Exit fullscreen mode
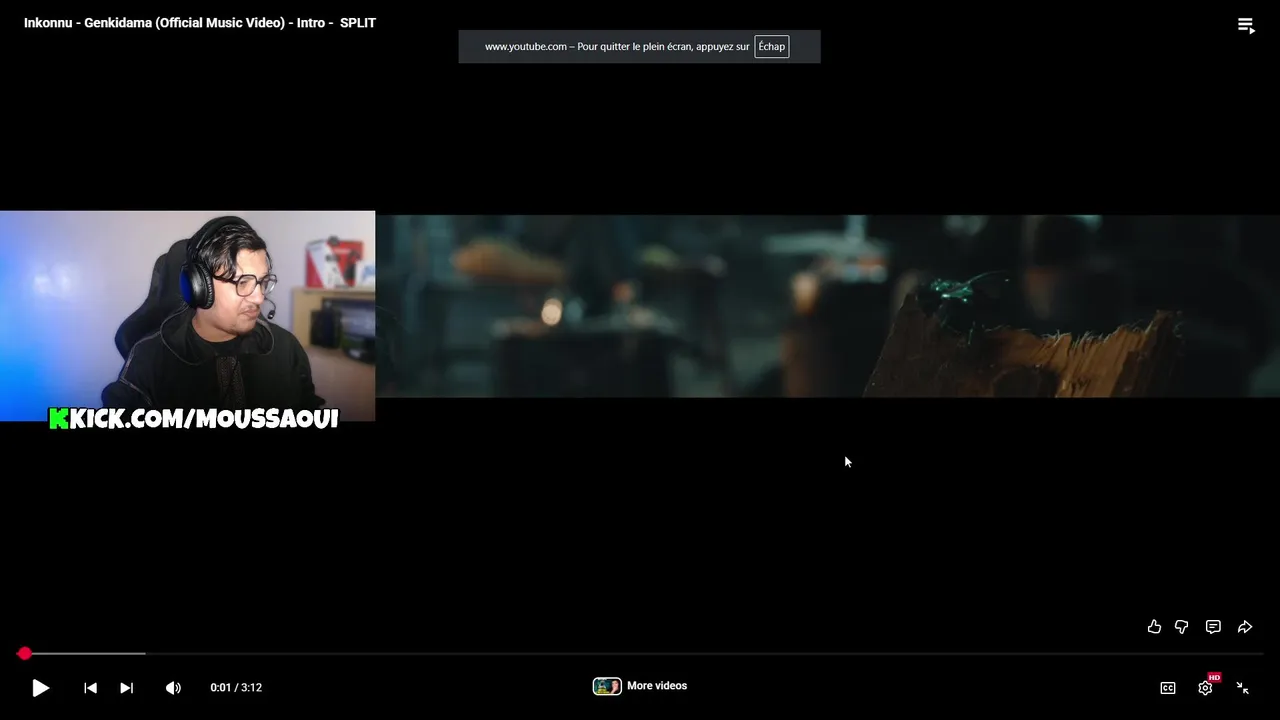The image size is (1280, 720). tap(1243, 688)
